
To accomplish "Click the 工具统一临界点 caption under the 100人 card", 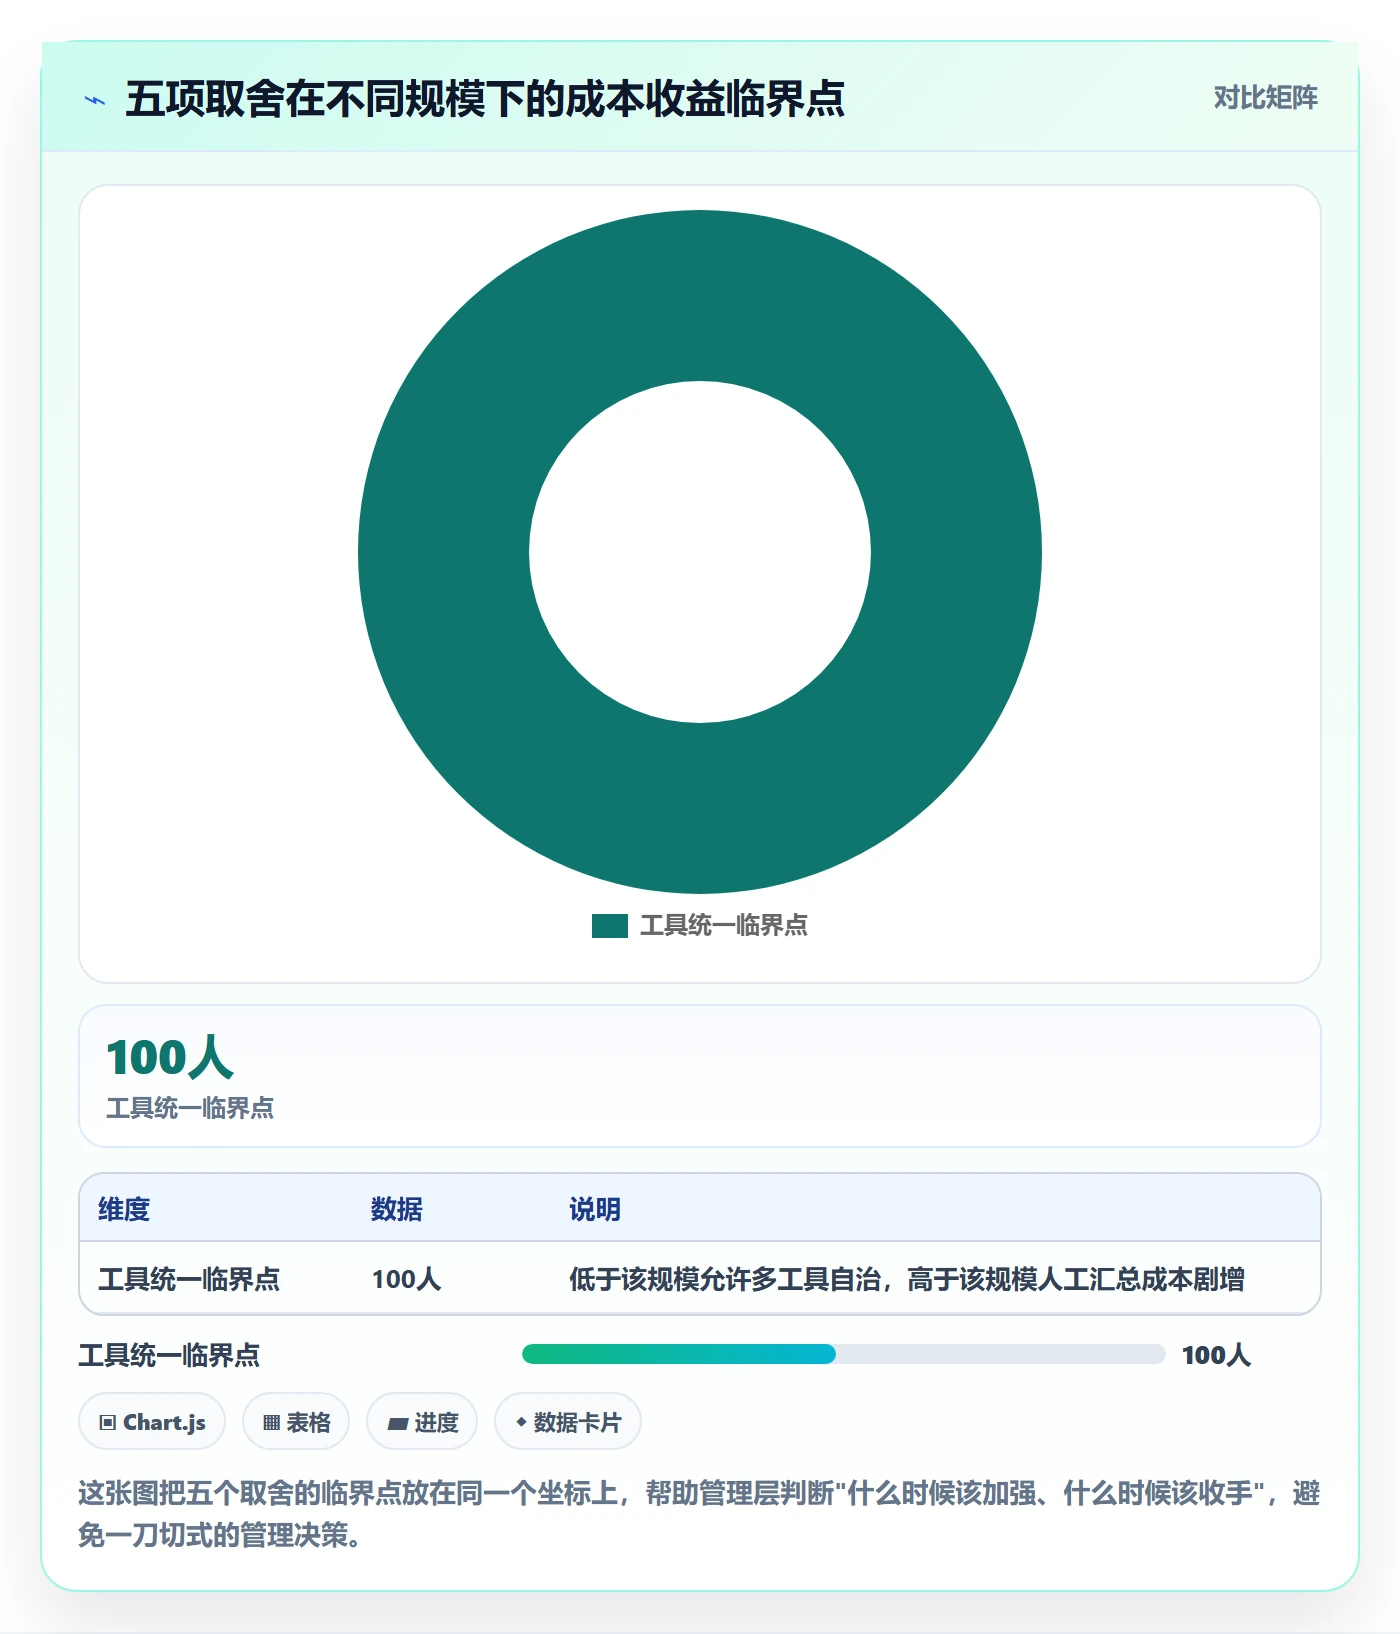I will coord(190,1108).
